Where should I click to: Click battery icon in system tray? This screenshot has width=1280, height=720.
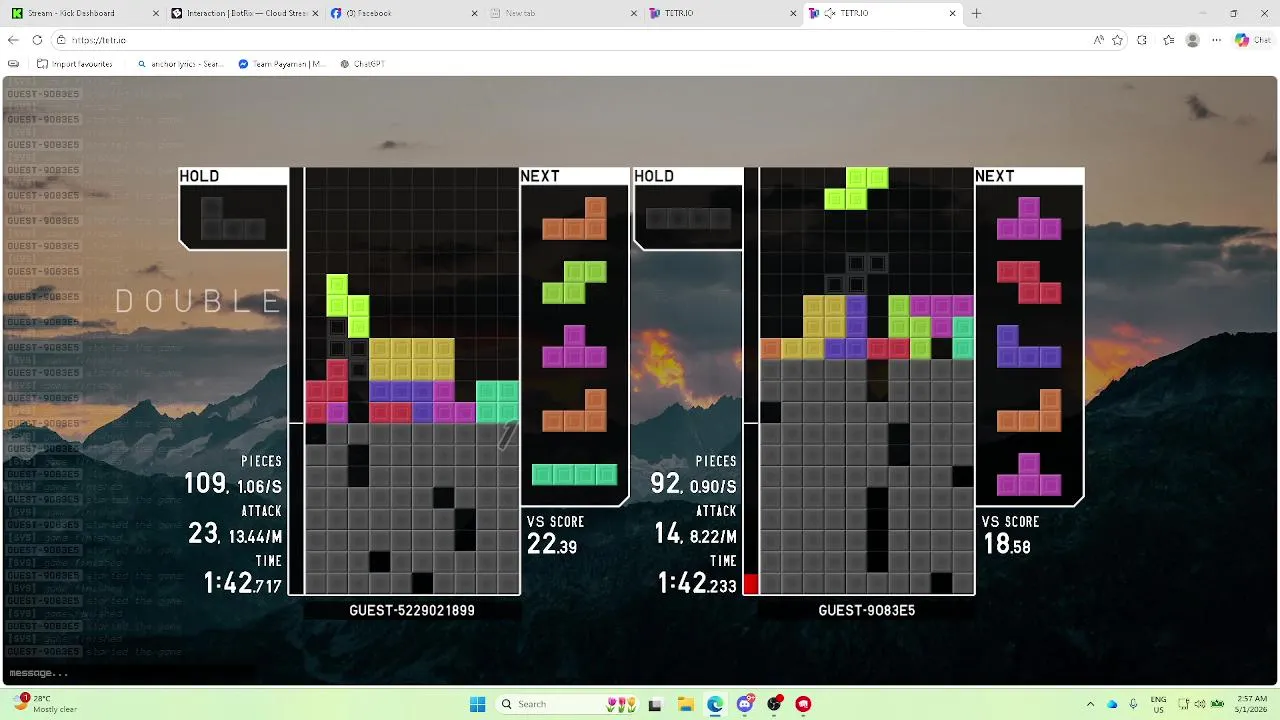(x=1219, y=704)
